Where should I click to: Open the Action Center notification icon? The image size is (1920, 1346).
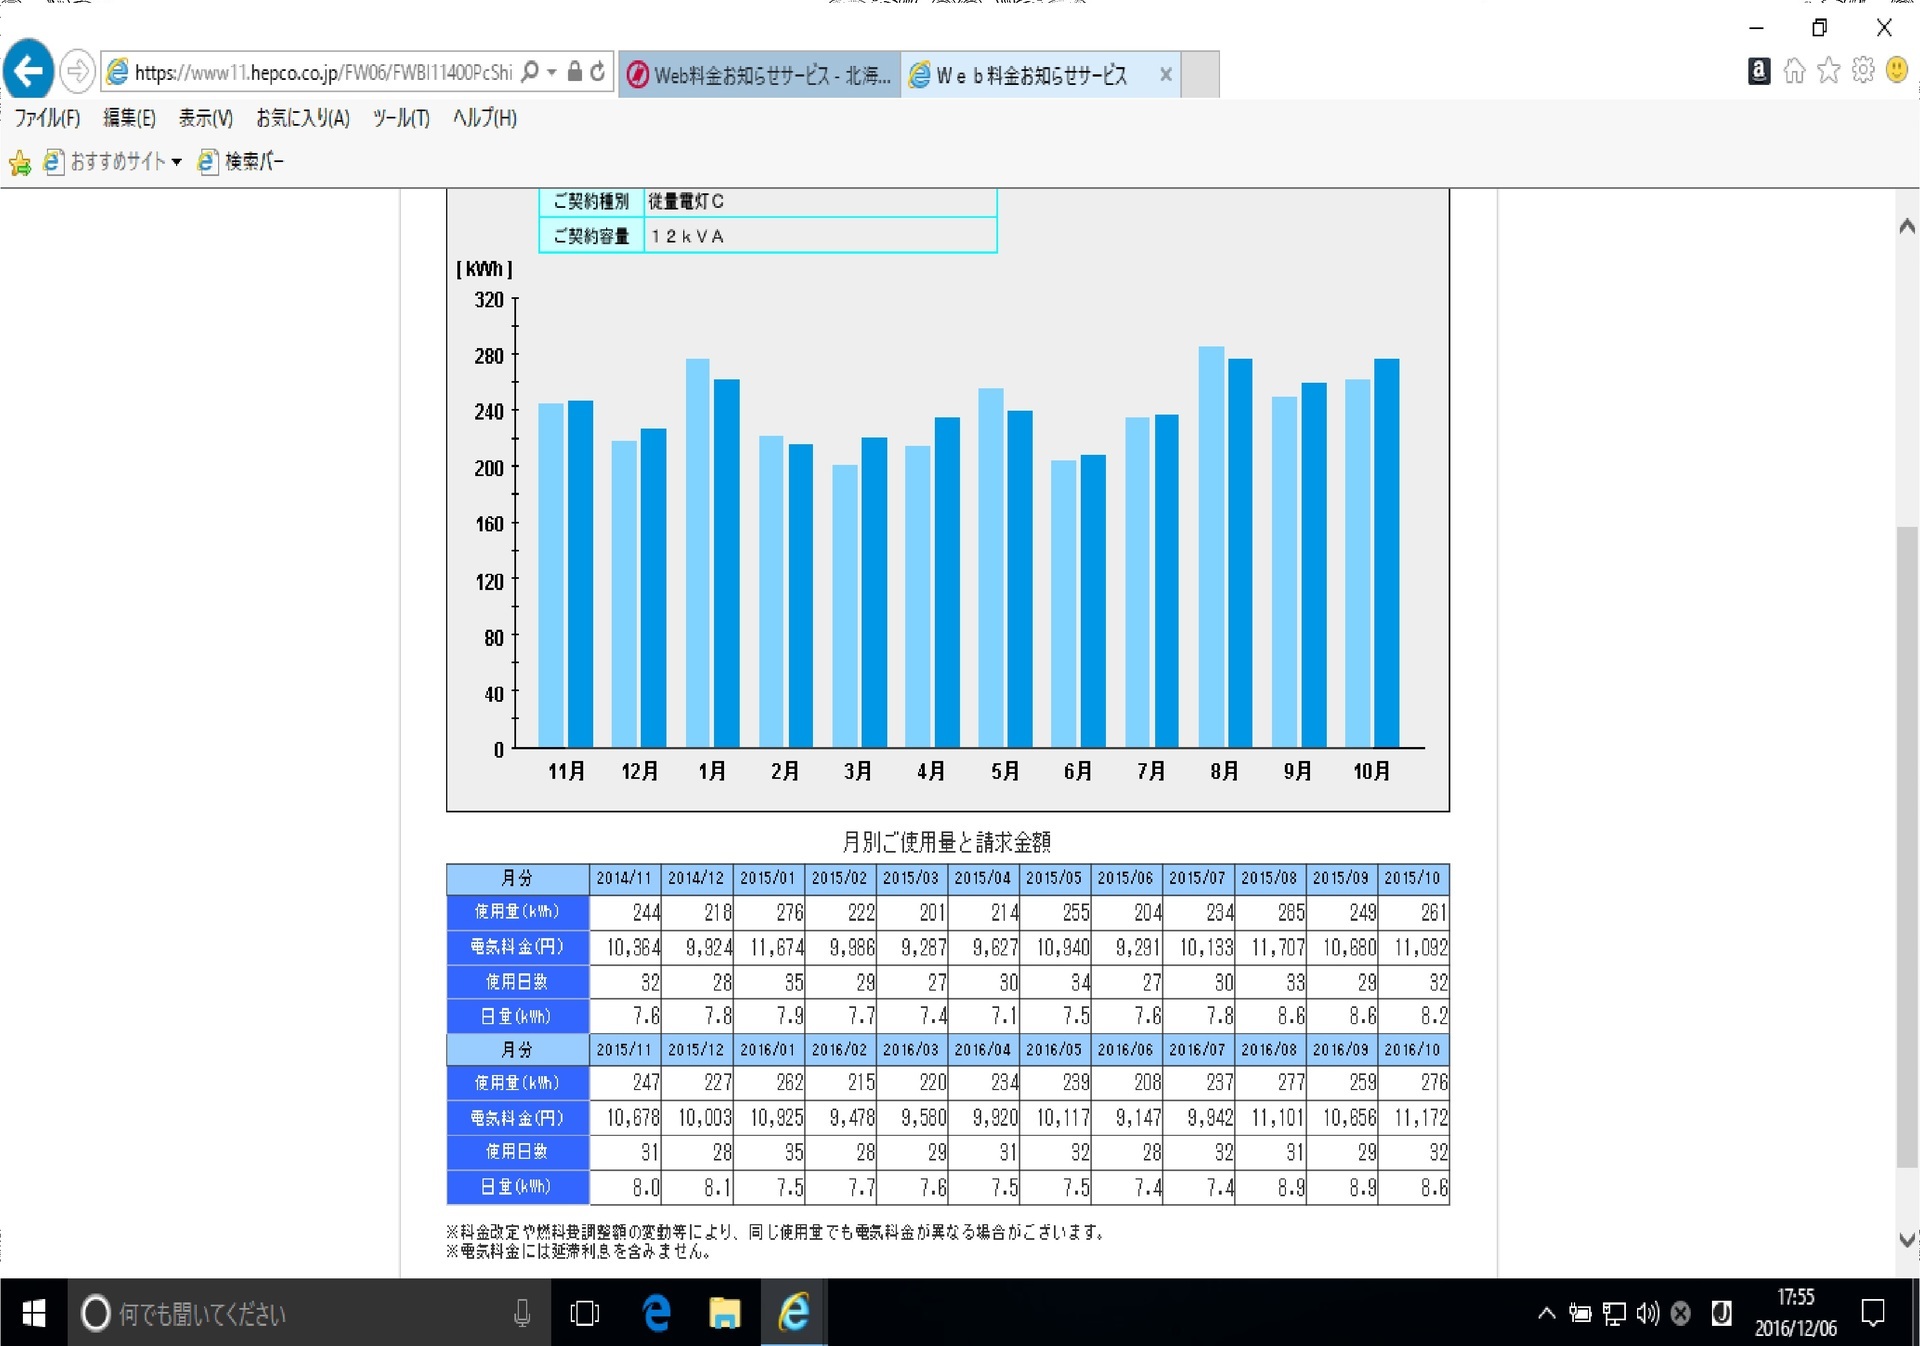tap(1873, 1313)
